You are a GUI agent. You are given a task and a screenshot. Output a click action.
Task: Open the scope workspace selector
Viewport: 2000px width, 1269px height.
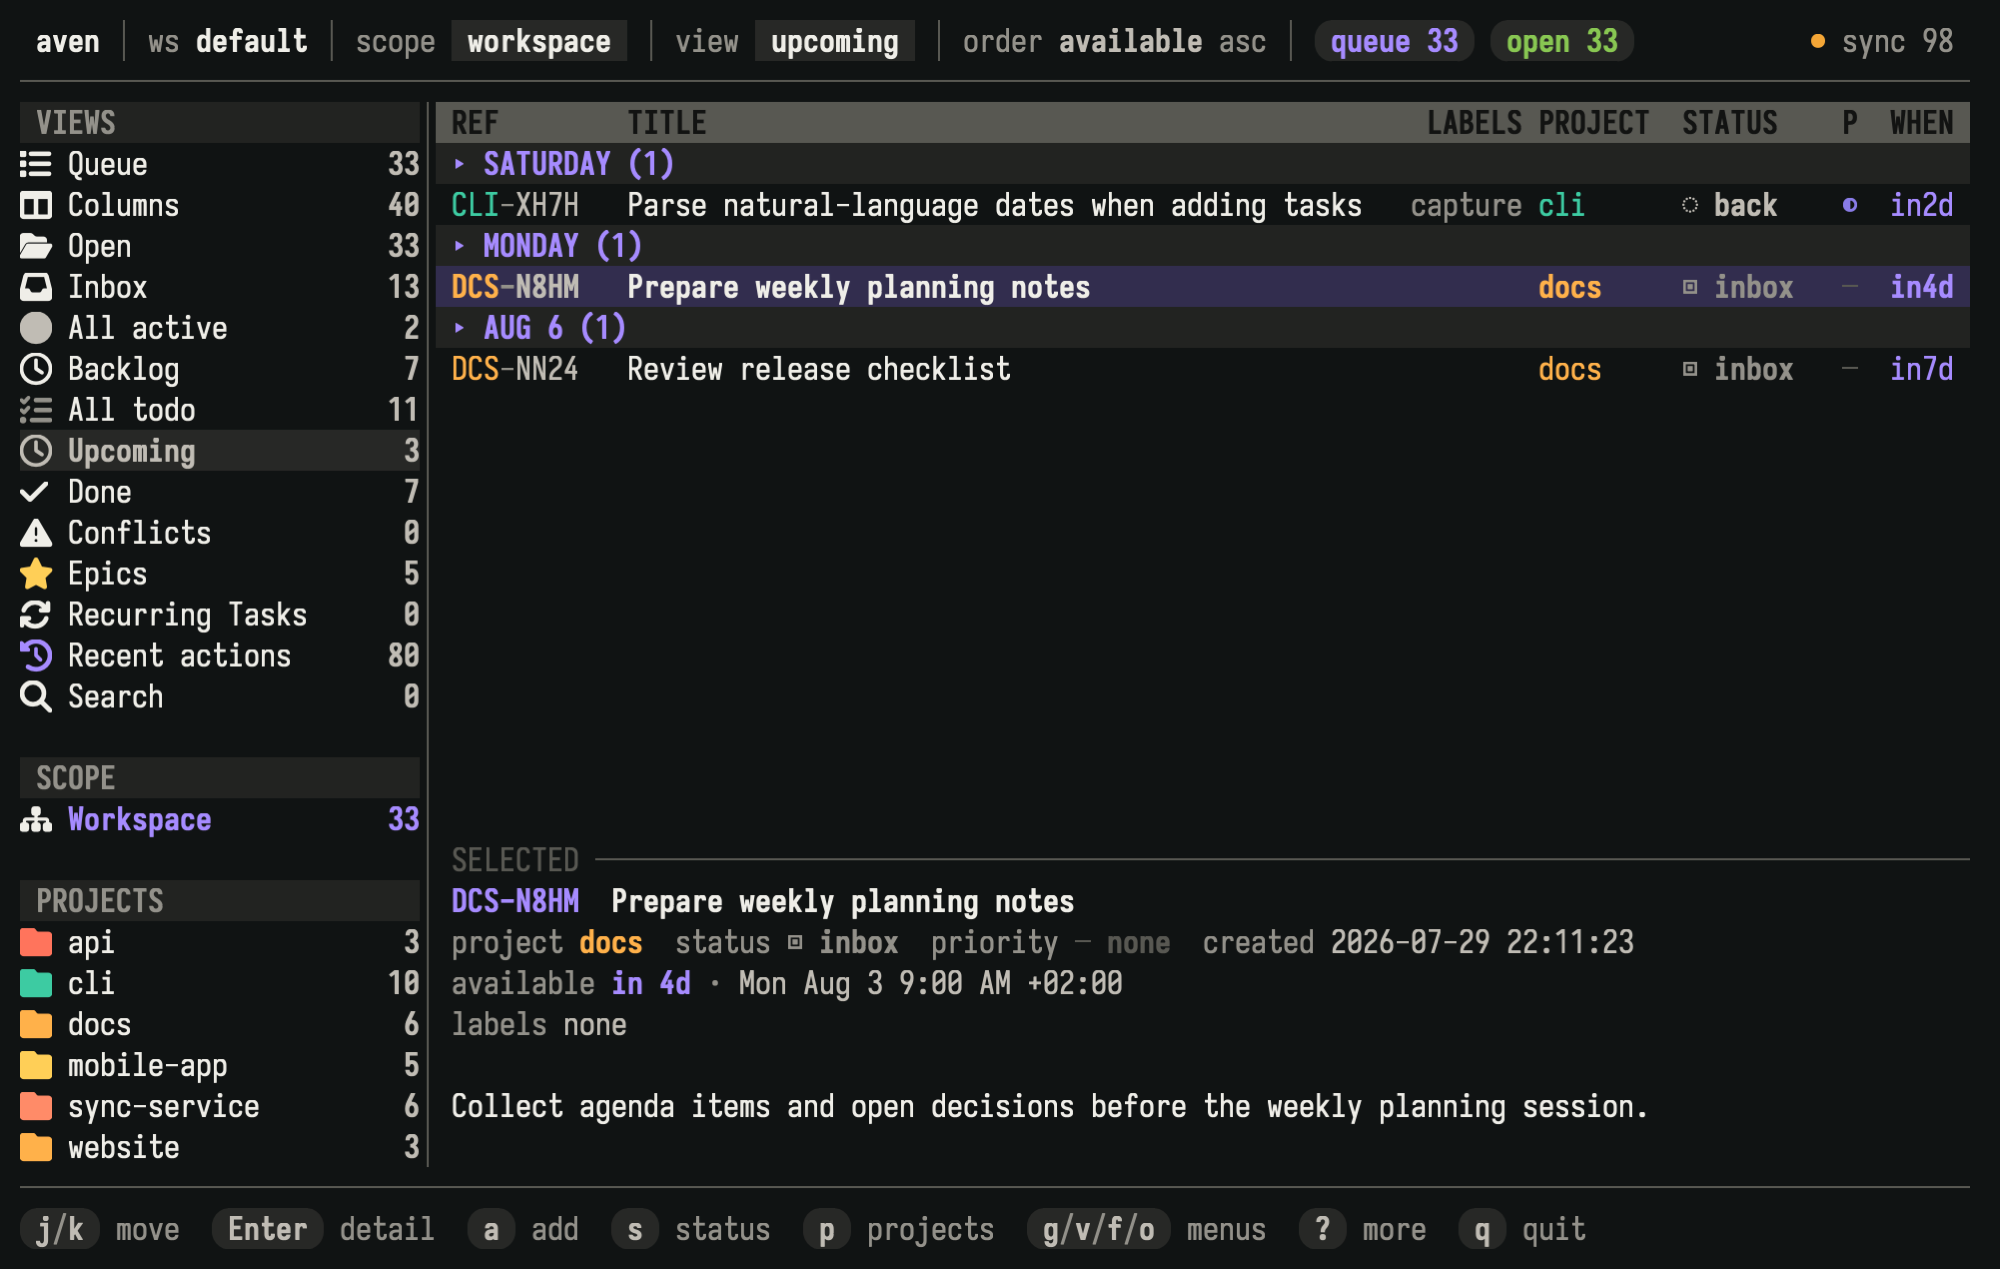coord(538,41)
